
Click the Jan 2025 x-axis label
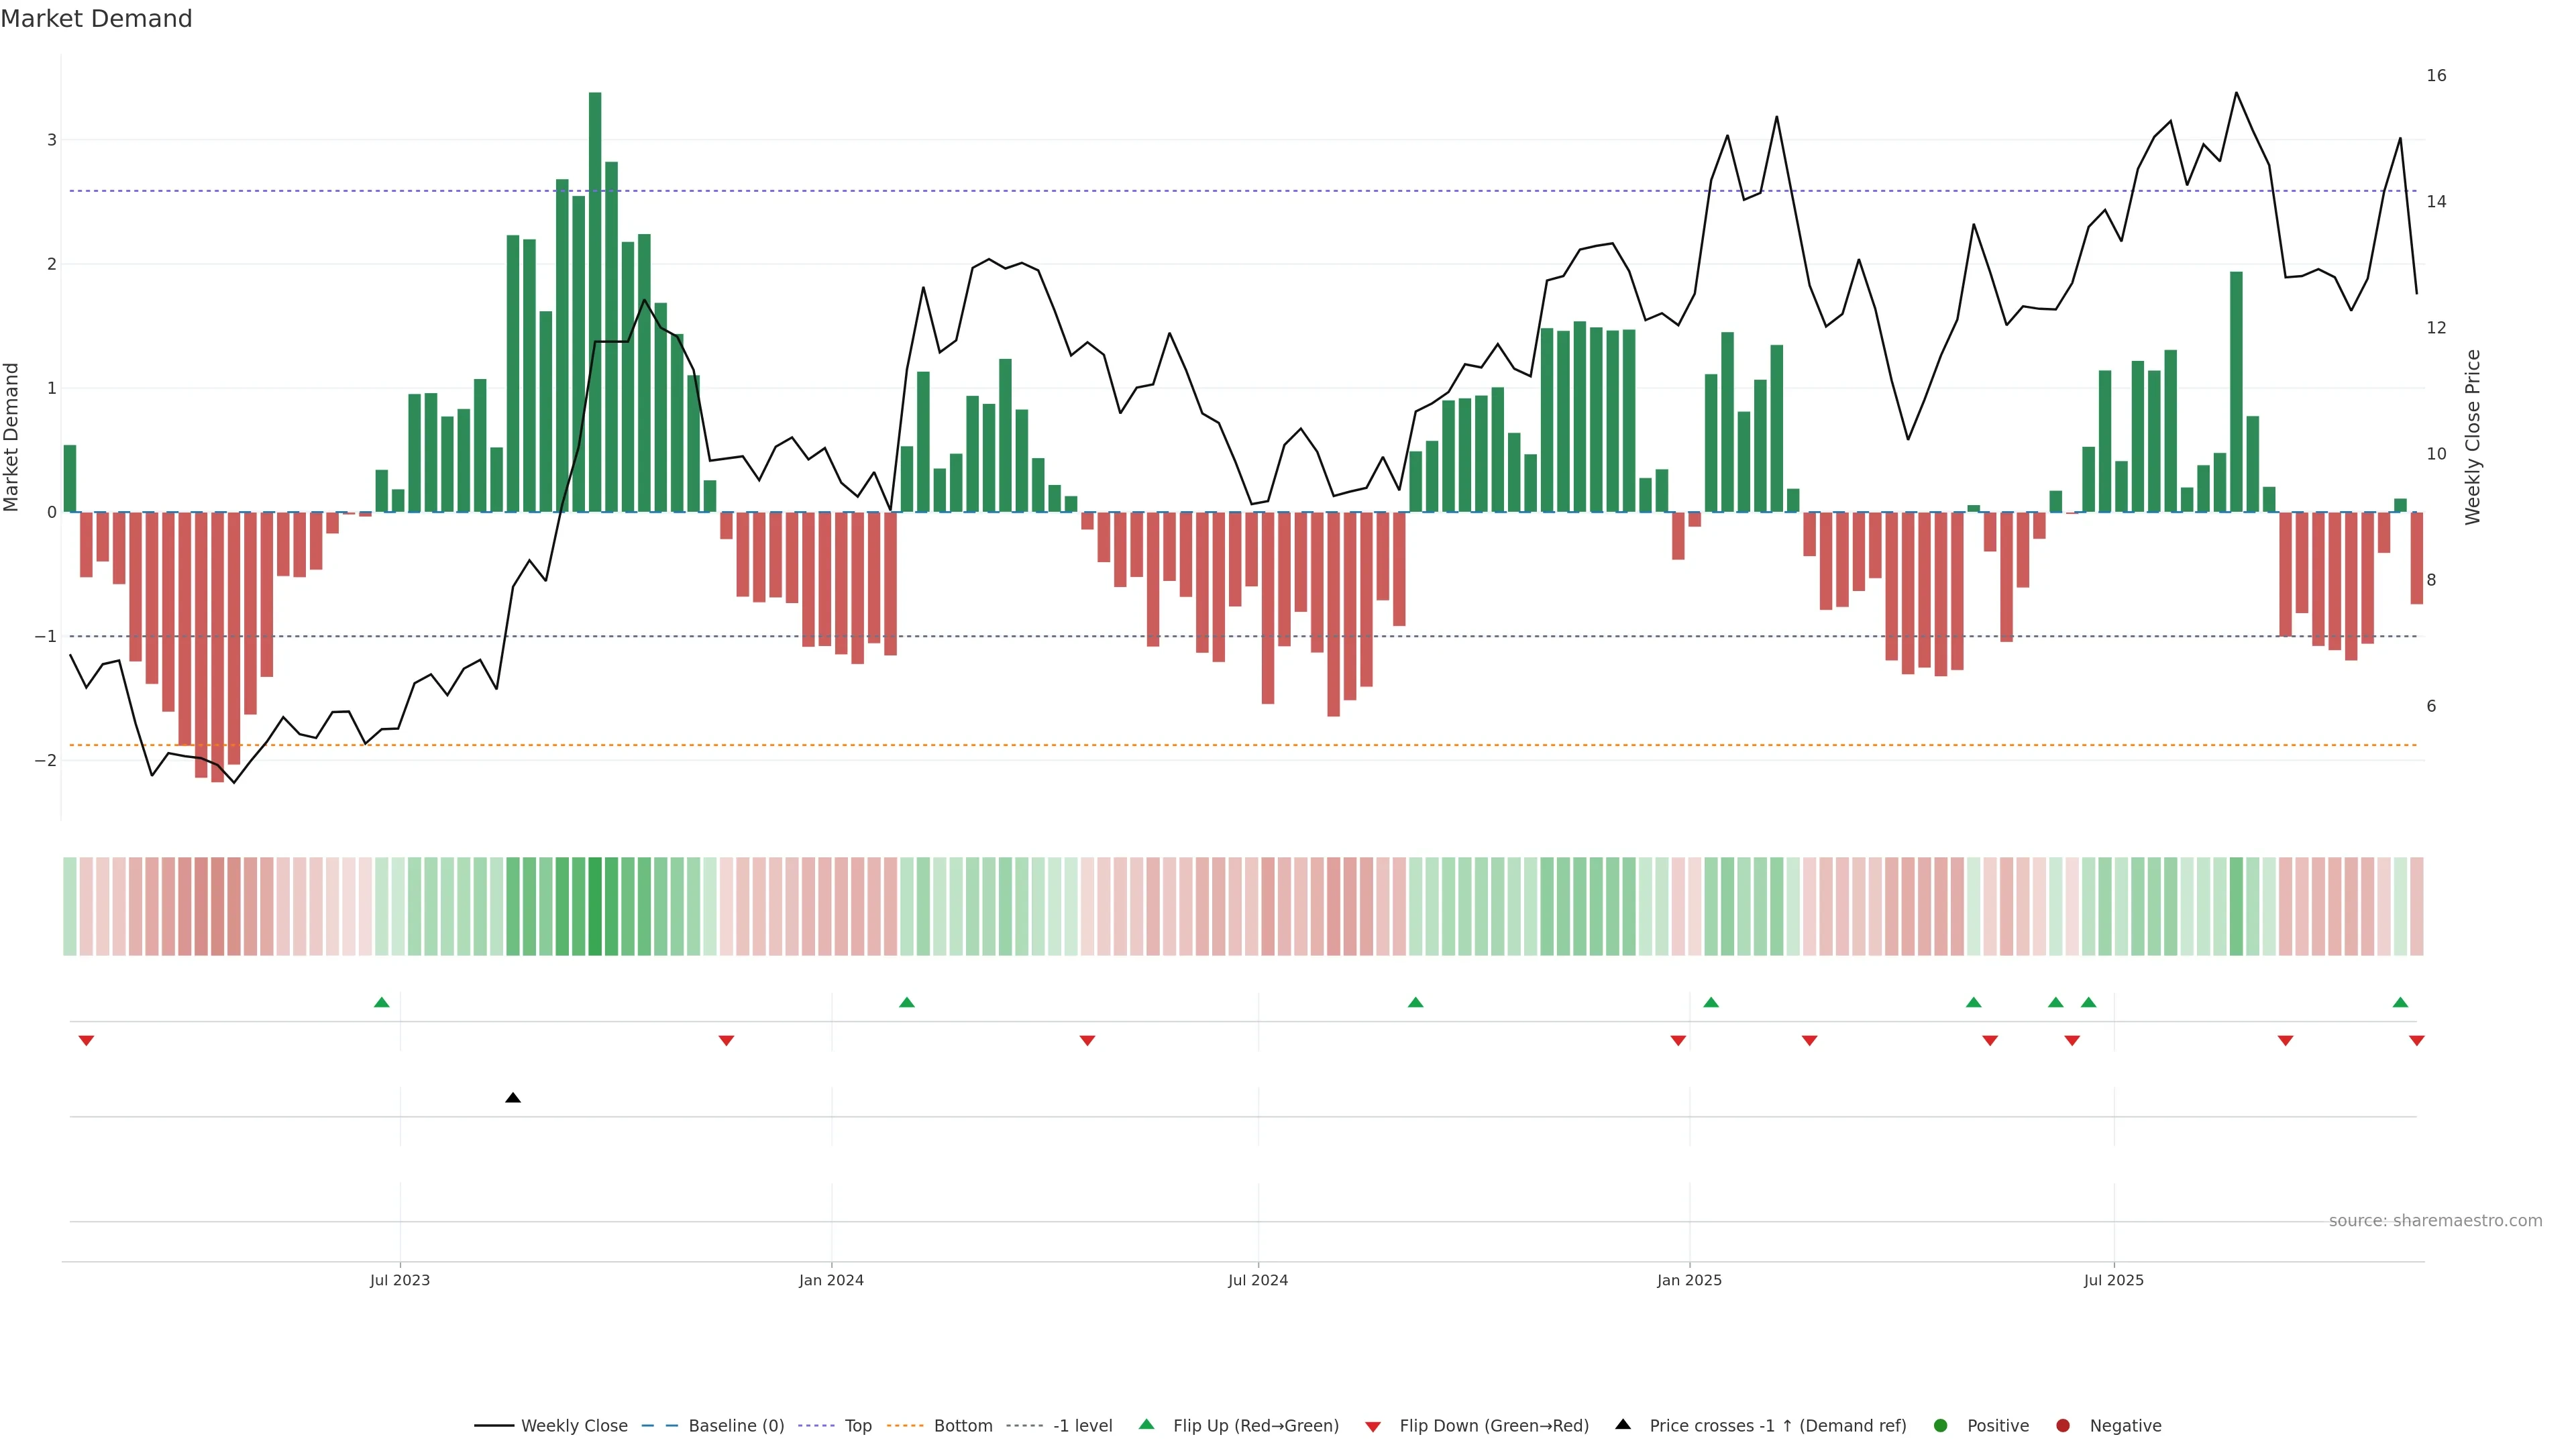(1689, 1280)
